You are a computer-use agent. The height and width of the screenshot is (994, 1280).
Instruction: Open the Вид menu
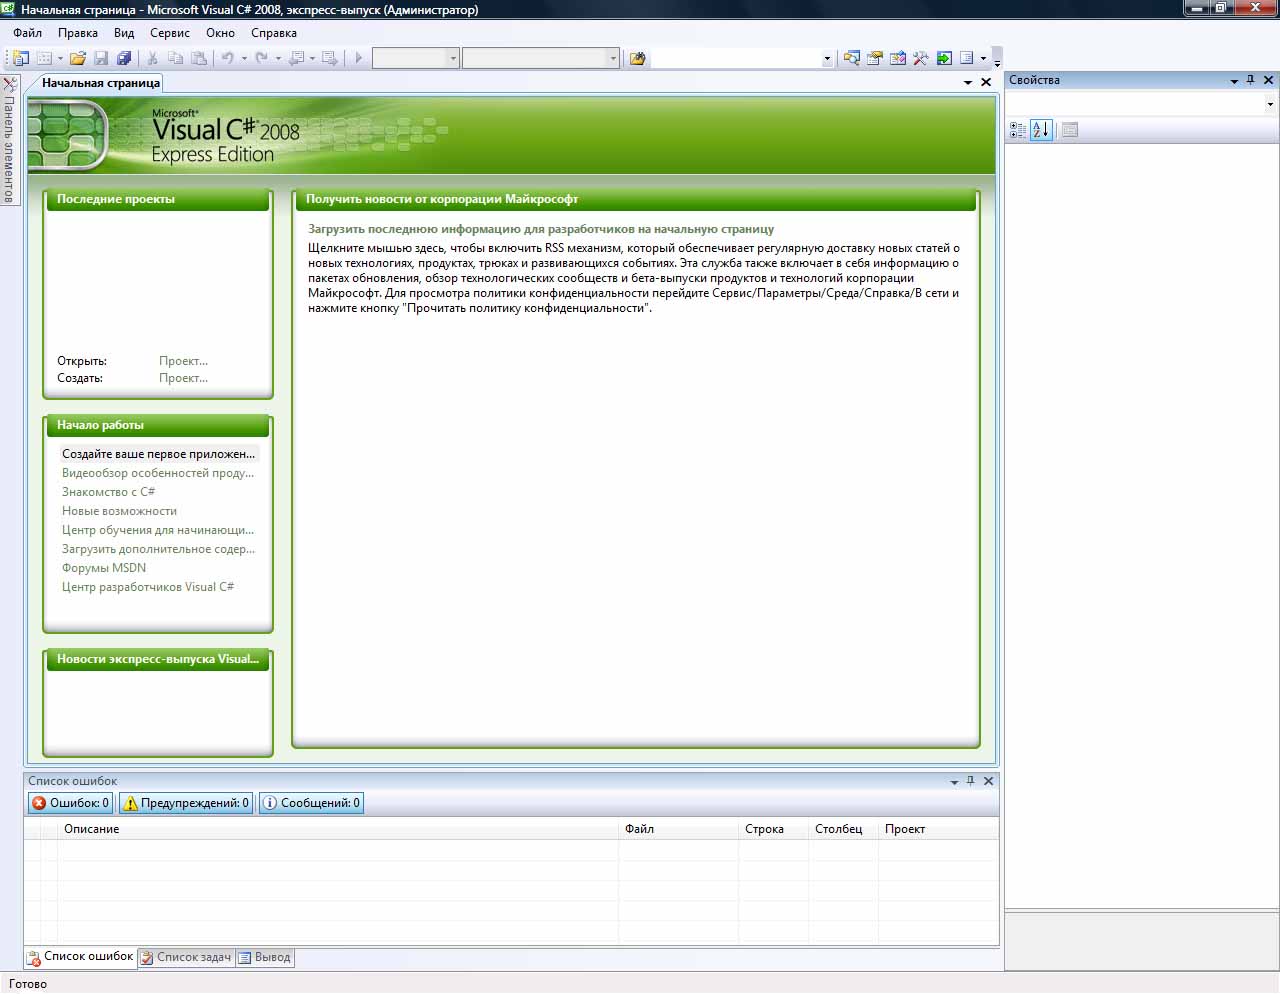[x=124, y=33]
